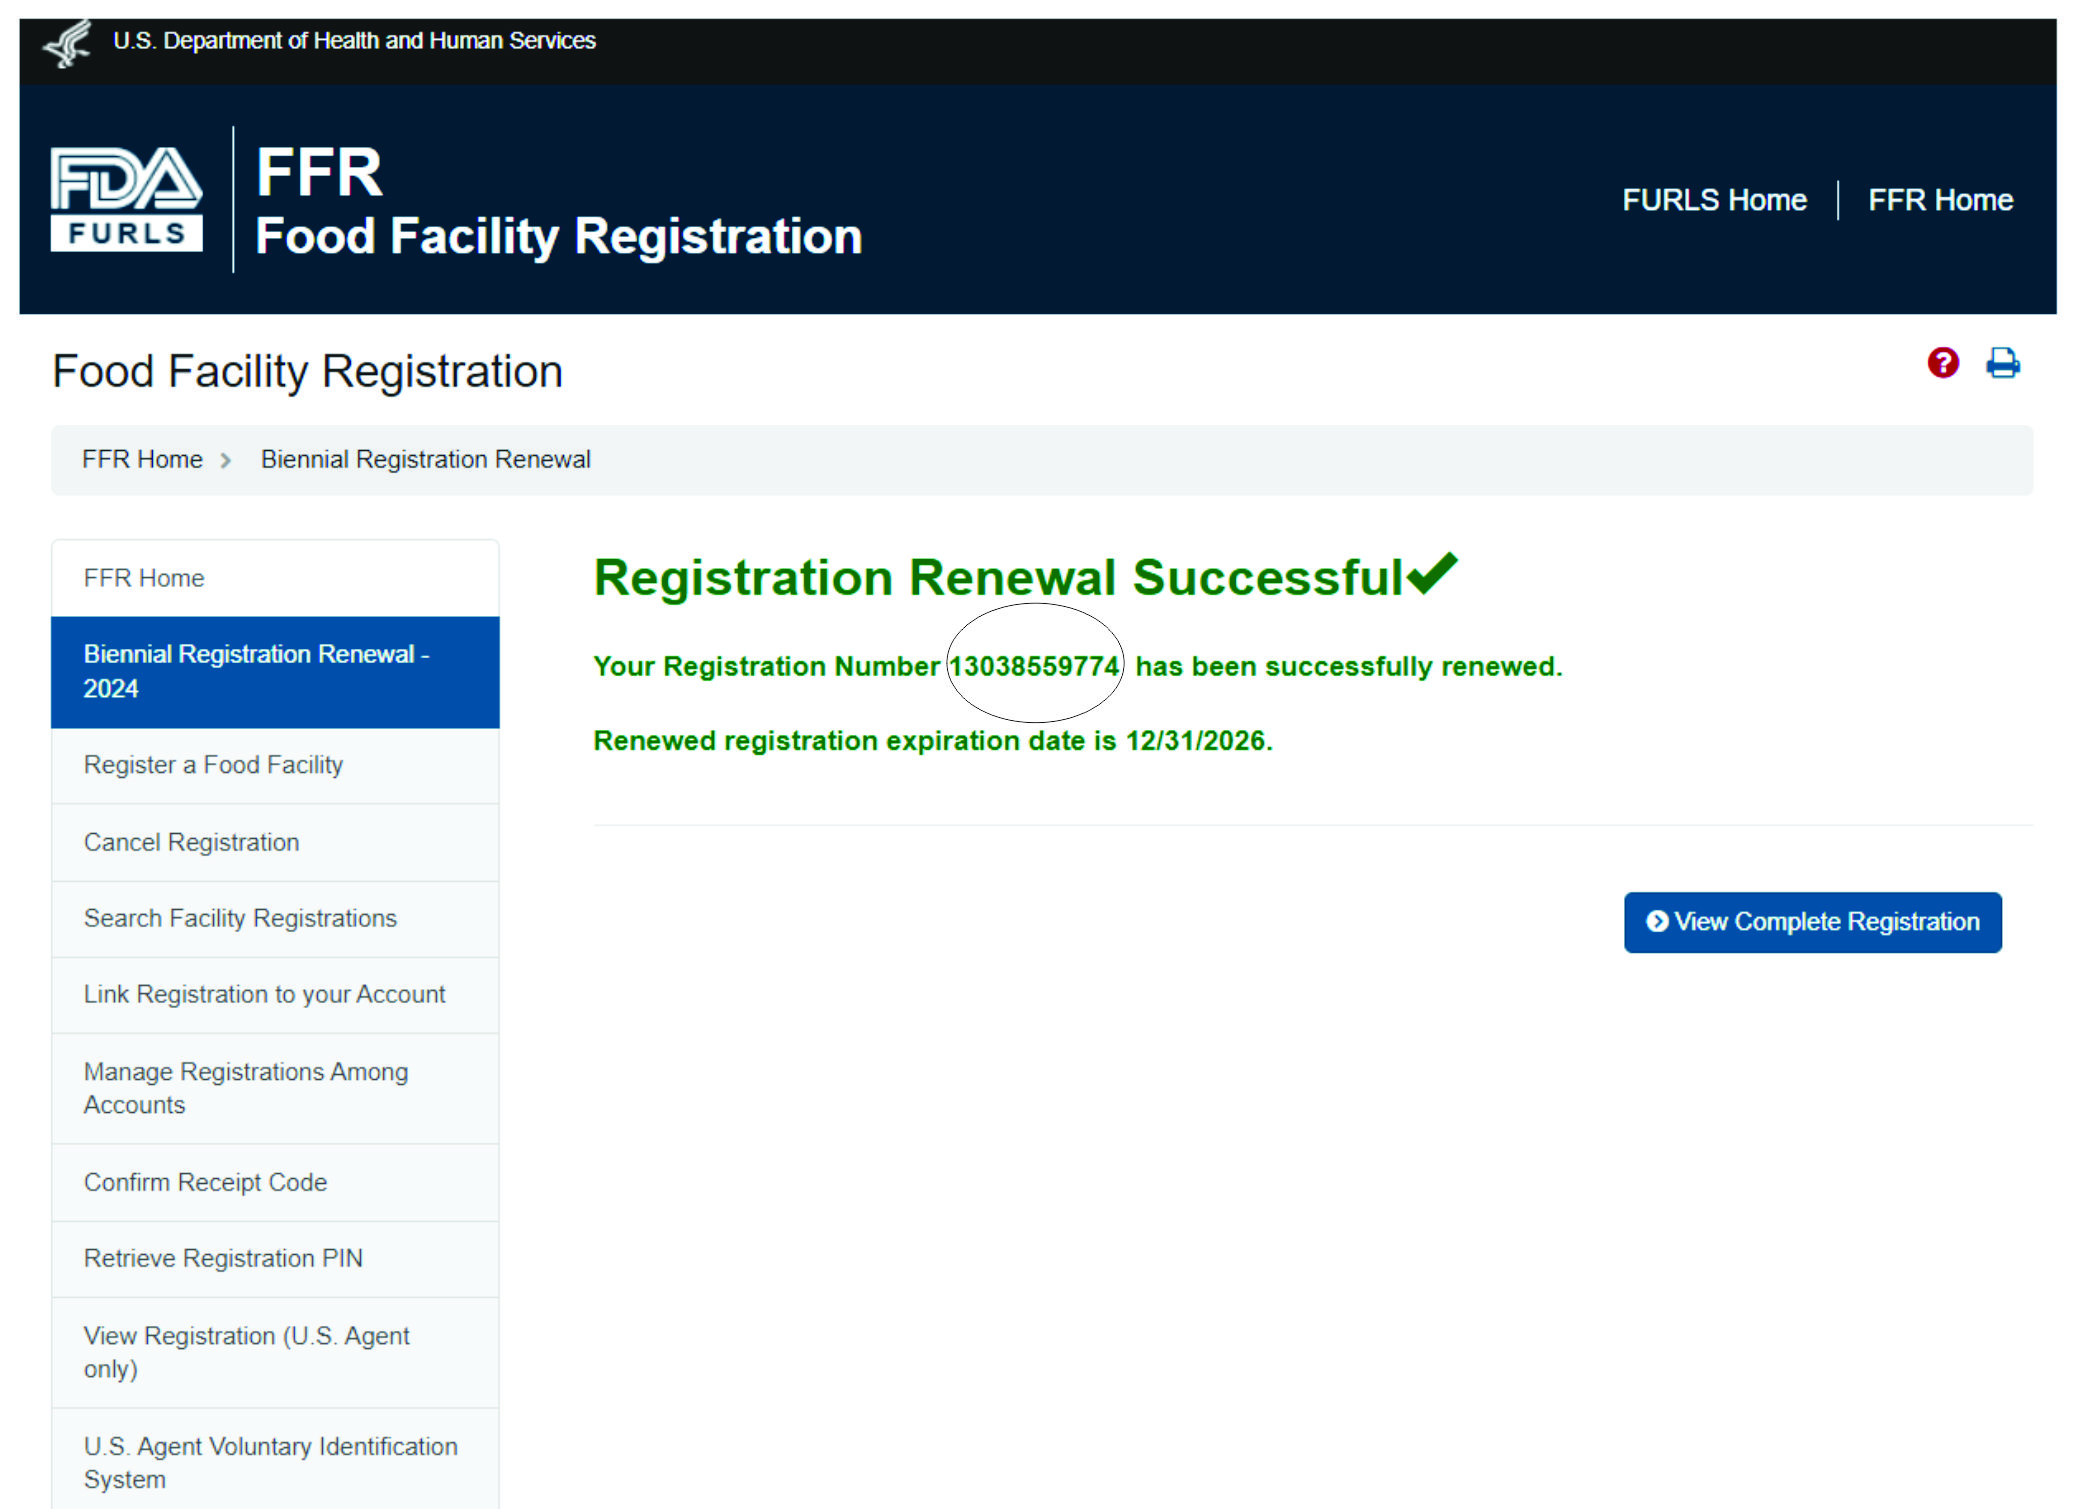Select FFR Home in the sidebar menu
Viewport: 2077px width, 1509px height.
tap(275, 578)
